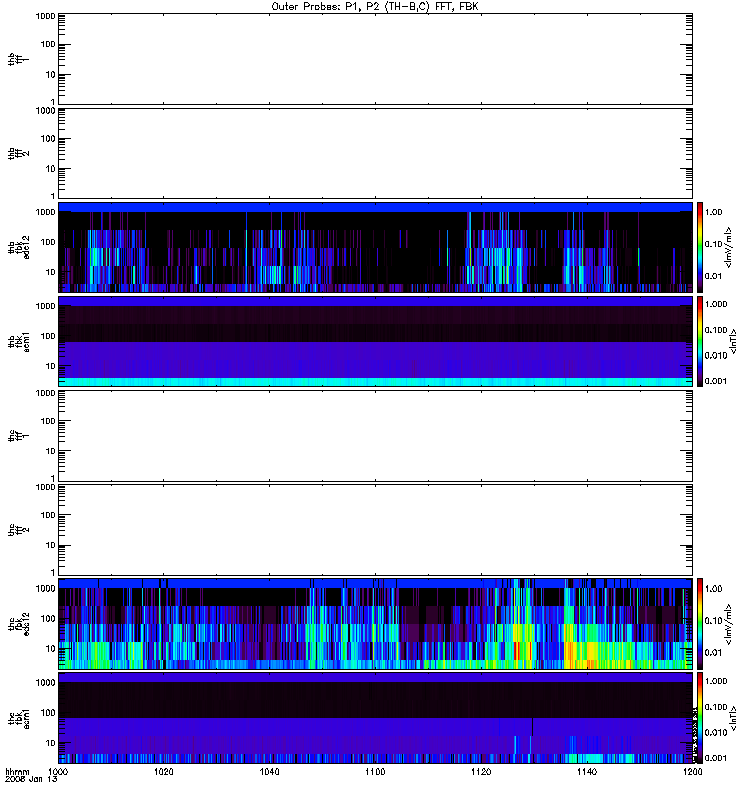Click the 'thc fff 1' axis label
Viewport: 750px width, 800px height.
[18, 436]
